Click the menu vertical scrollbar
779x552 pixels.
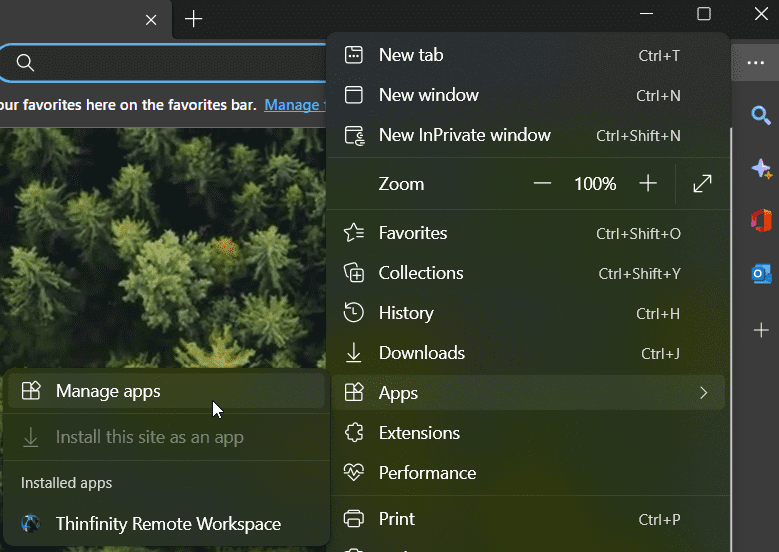point(730,338)
